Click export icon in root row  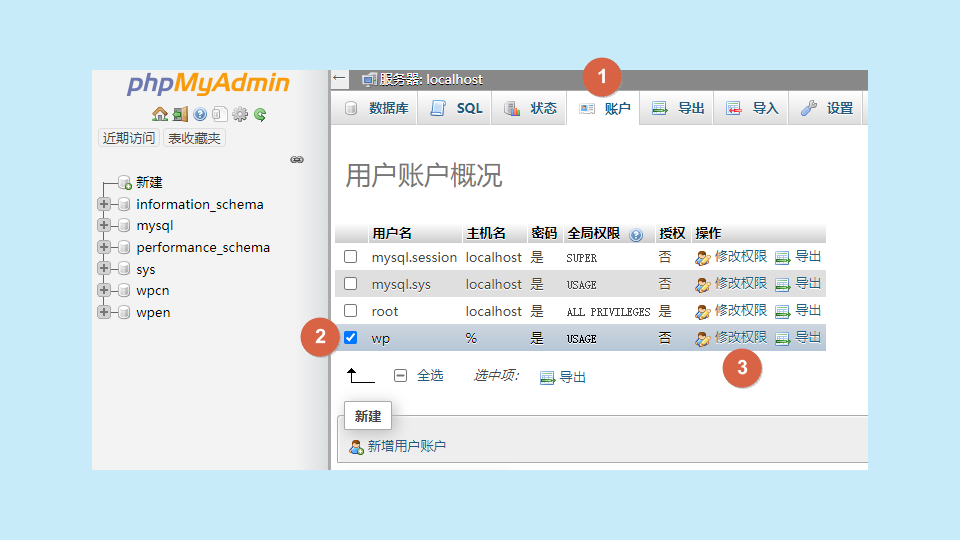(x=782, y=312)
